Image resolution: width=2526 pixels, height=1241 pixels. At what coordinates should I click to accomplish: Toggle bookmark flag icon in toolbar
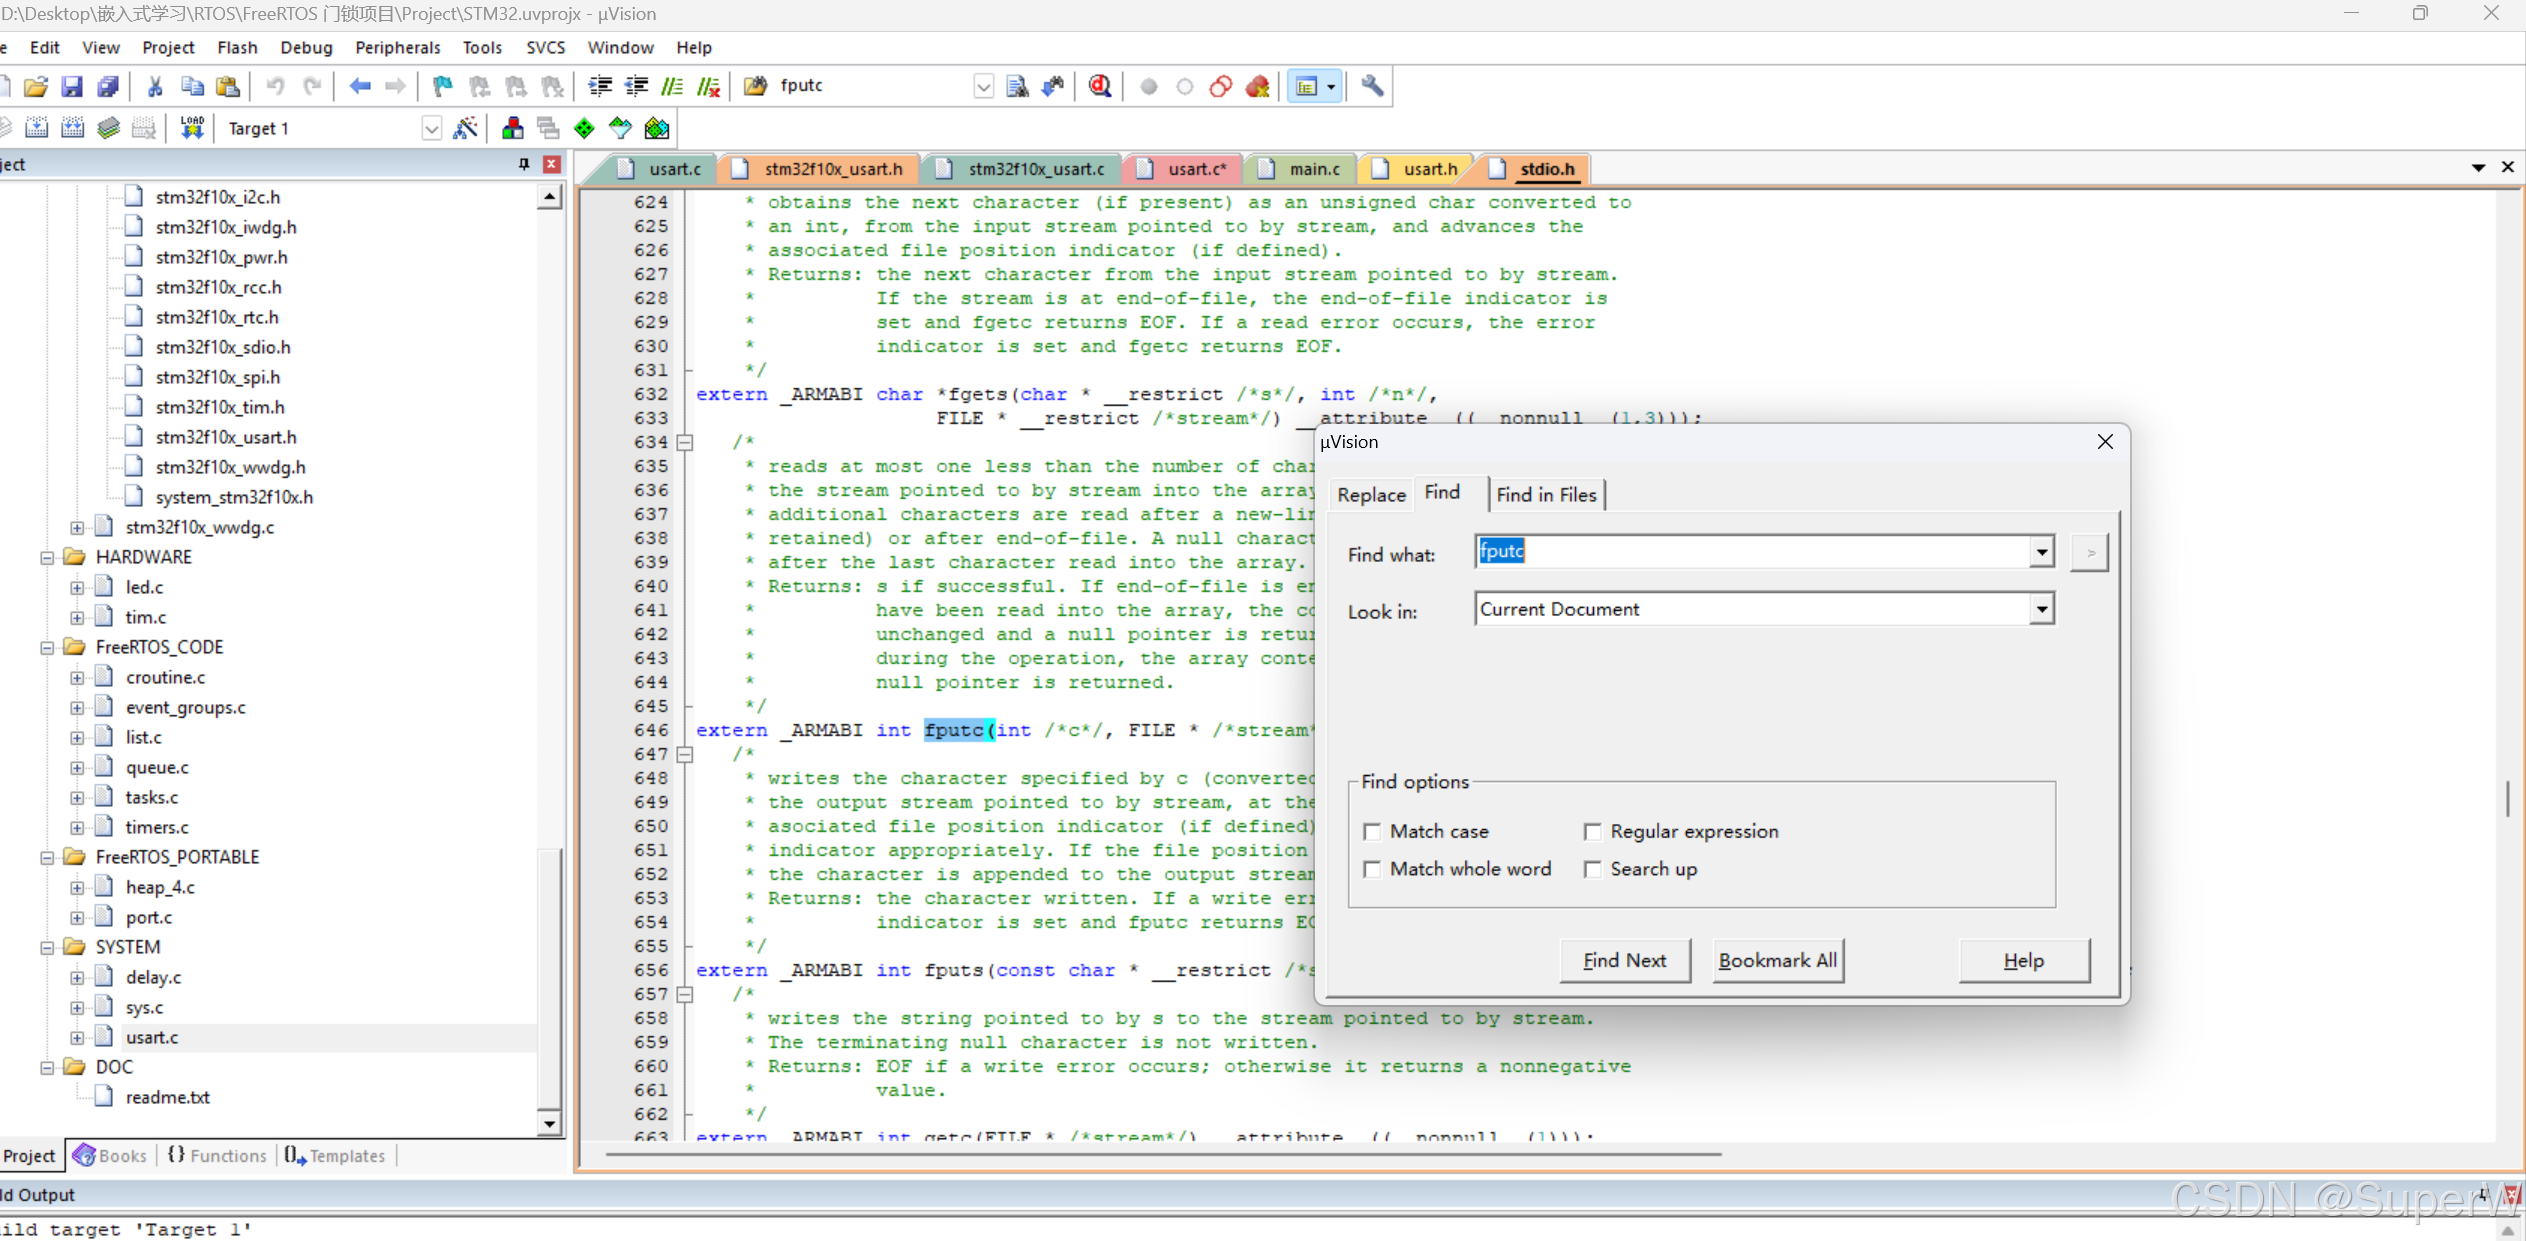[x=442, y=87]
